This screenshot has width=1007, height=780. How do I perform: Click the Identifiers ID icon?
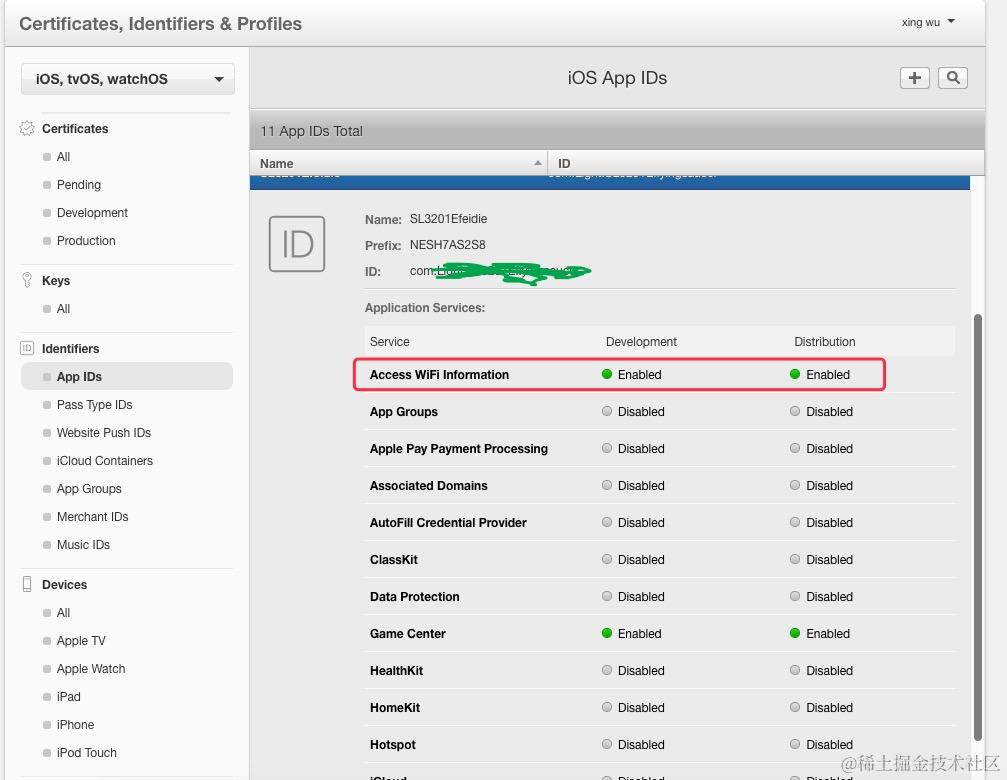[27, 348]
